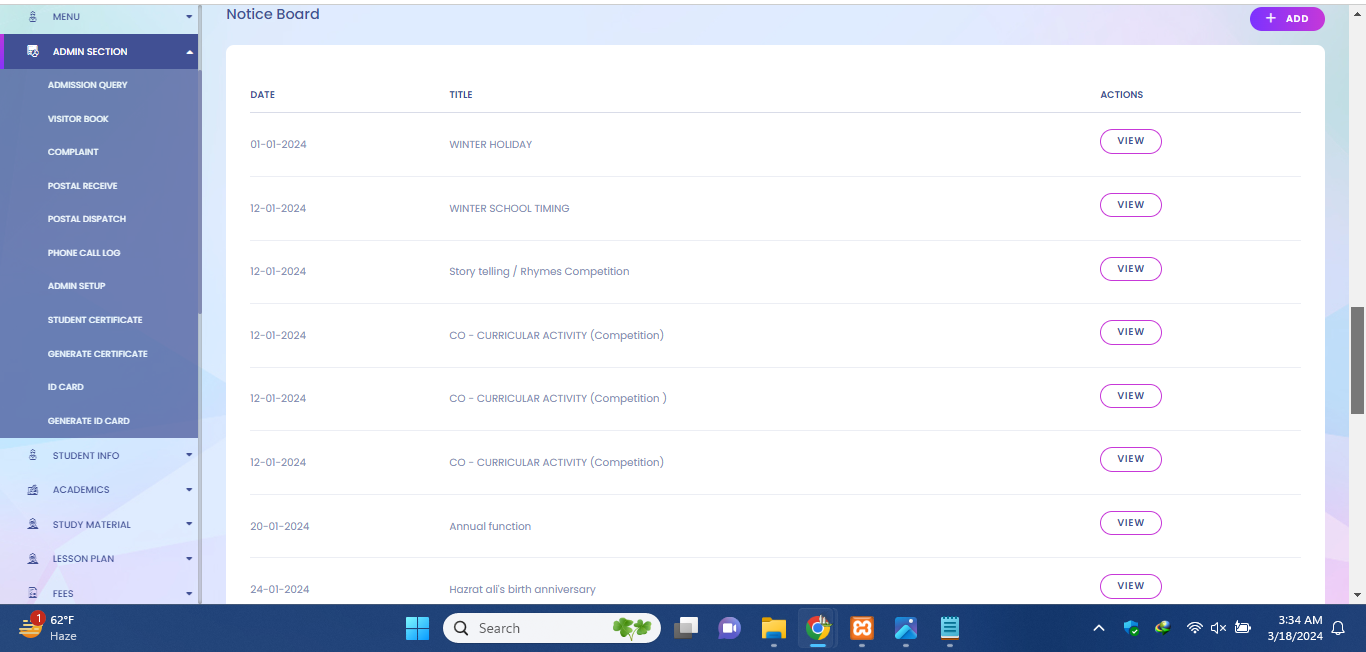Click the Academics sidebar icon
This screenshot has width=1366, height=652.
tap(33, 490)
